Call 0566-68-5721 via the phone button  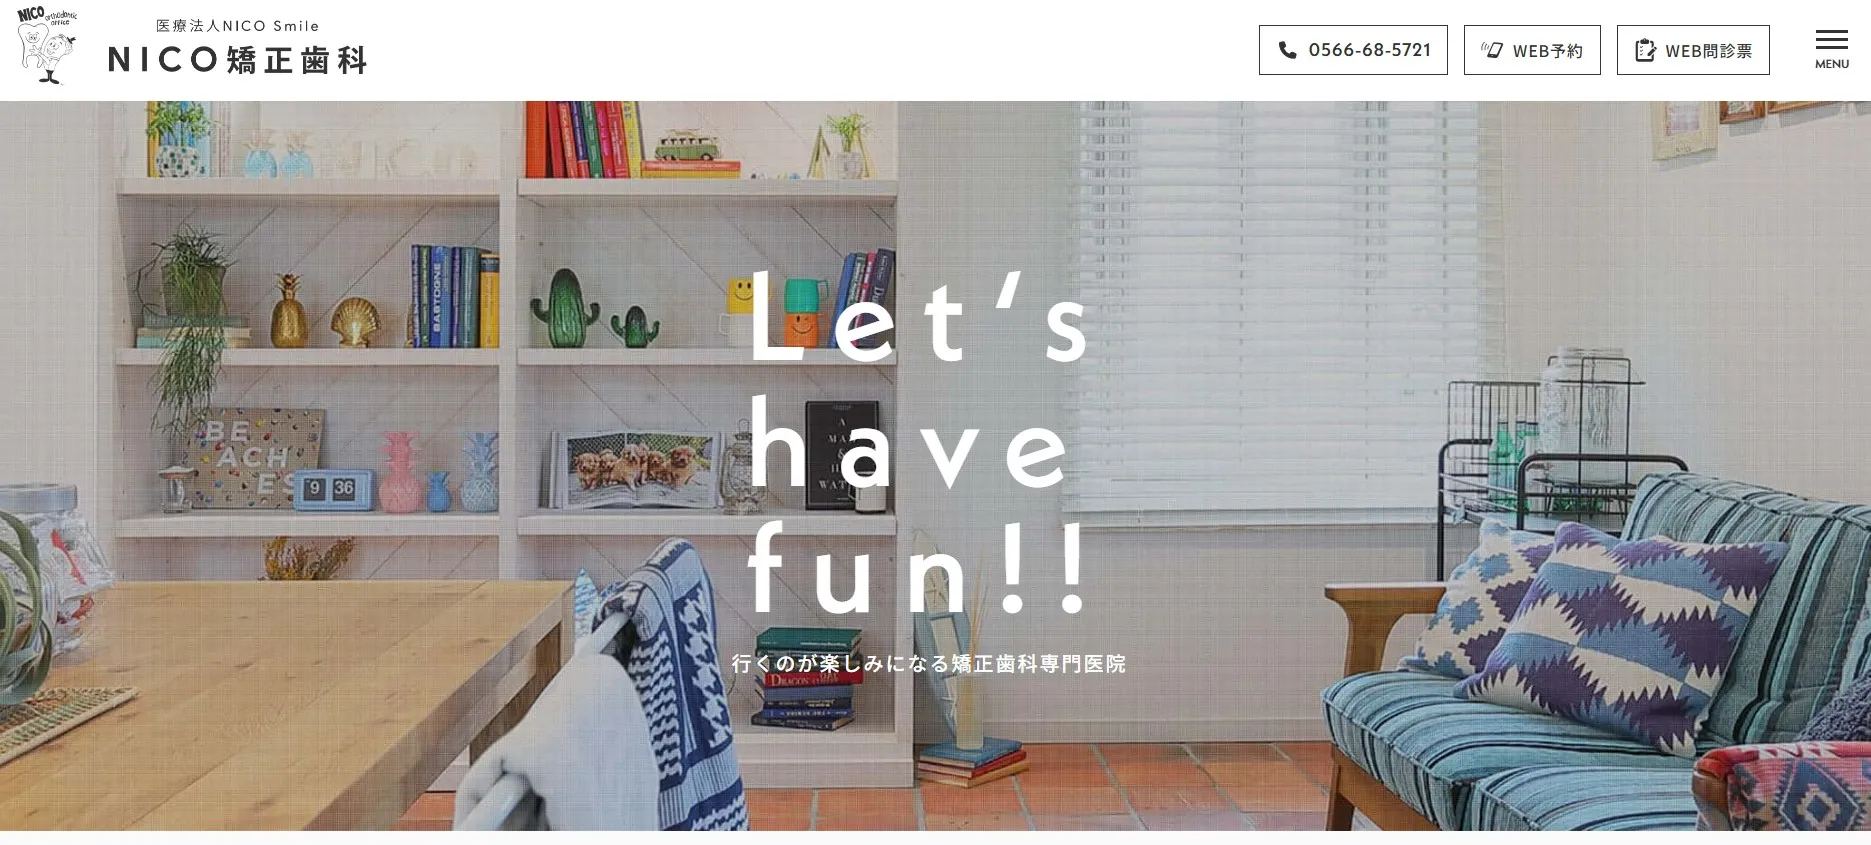coord(1353,50)
